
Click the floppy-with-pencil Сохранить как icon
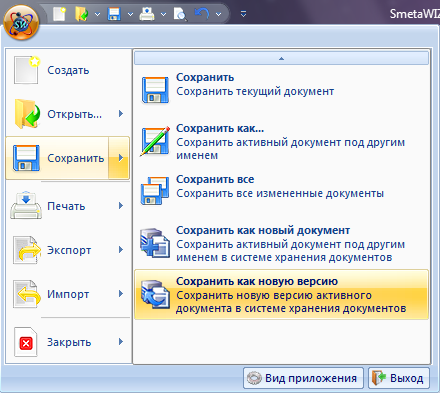click(x=155, y=141)
